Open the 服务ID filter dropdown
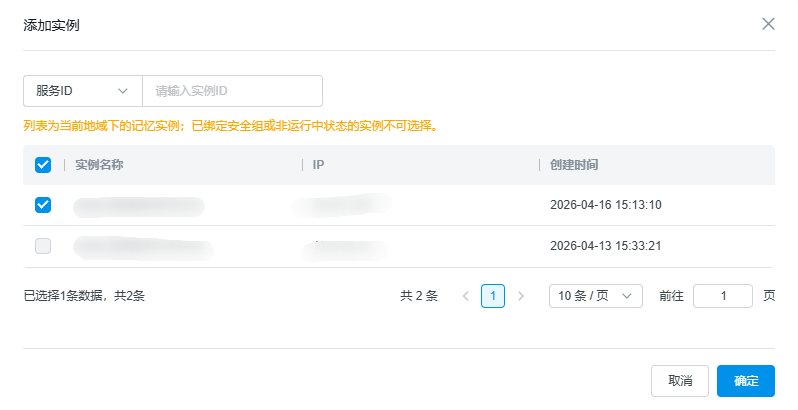The width and height of the screenshot is (798, 410). [82, 91]
